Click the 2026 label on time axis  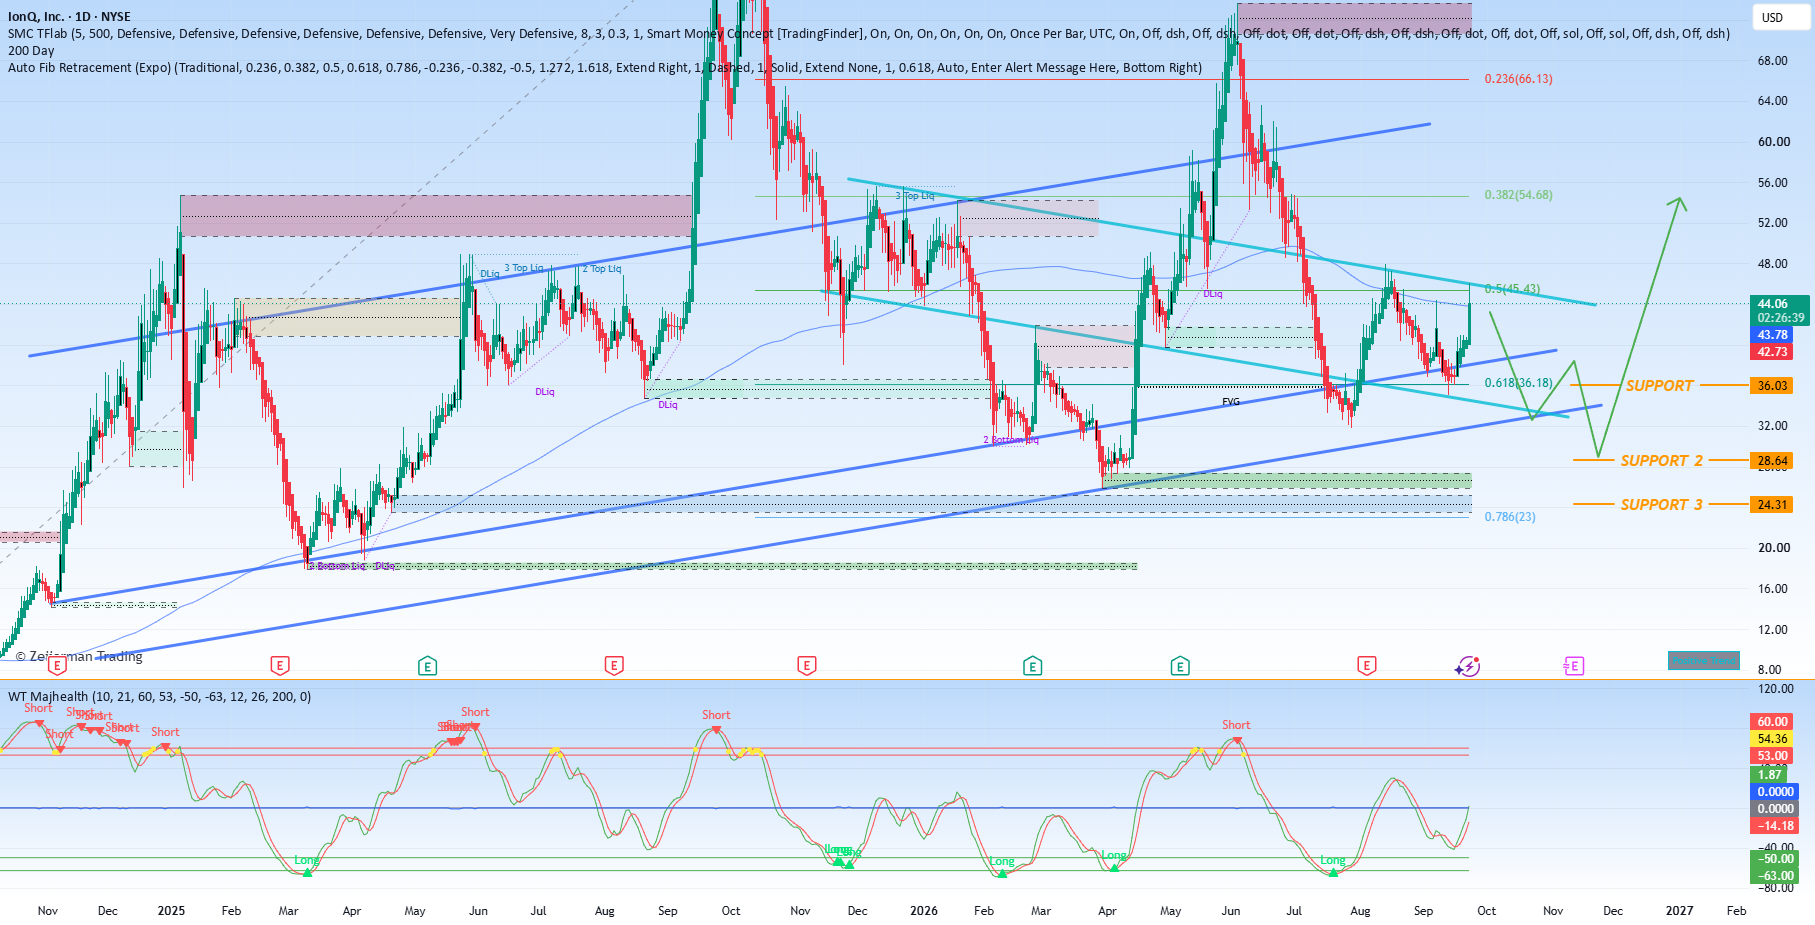924,911
